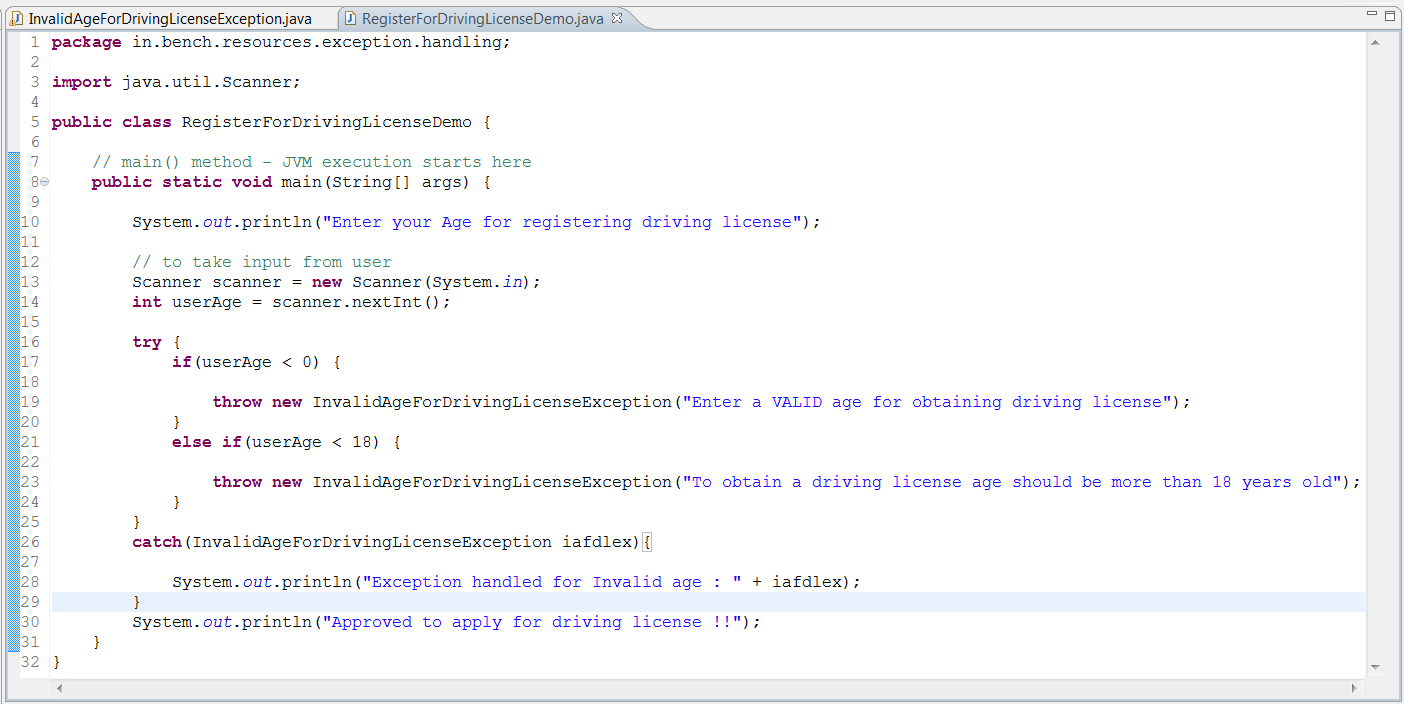This screenshot has height=704, width=1404.
Task: Click line number 19 in the ruler
Action: [30, 401]
